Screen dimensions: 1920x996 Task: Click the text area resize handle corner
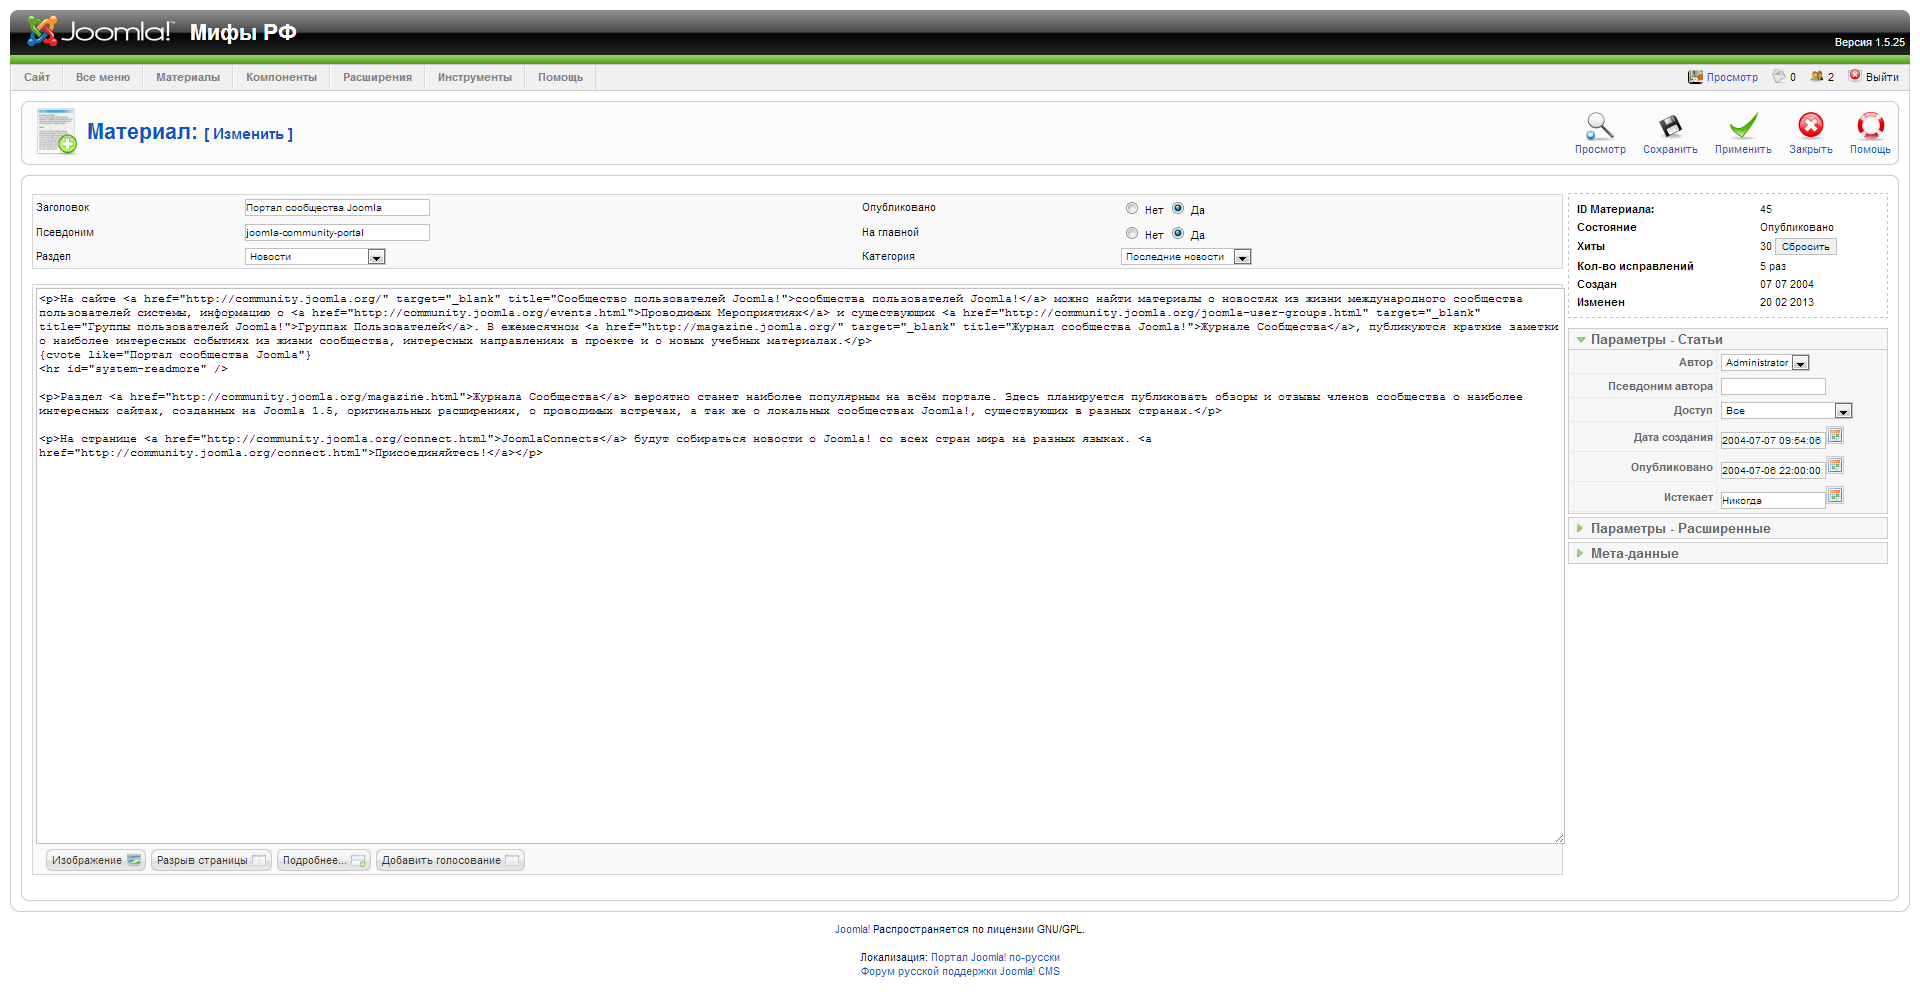[x=1559, y=838]
